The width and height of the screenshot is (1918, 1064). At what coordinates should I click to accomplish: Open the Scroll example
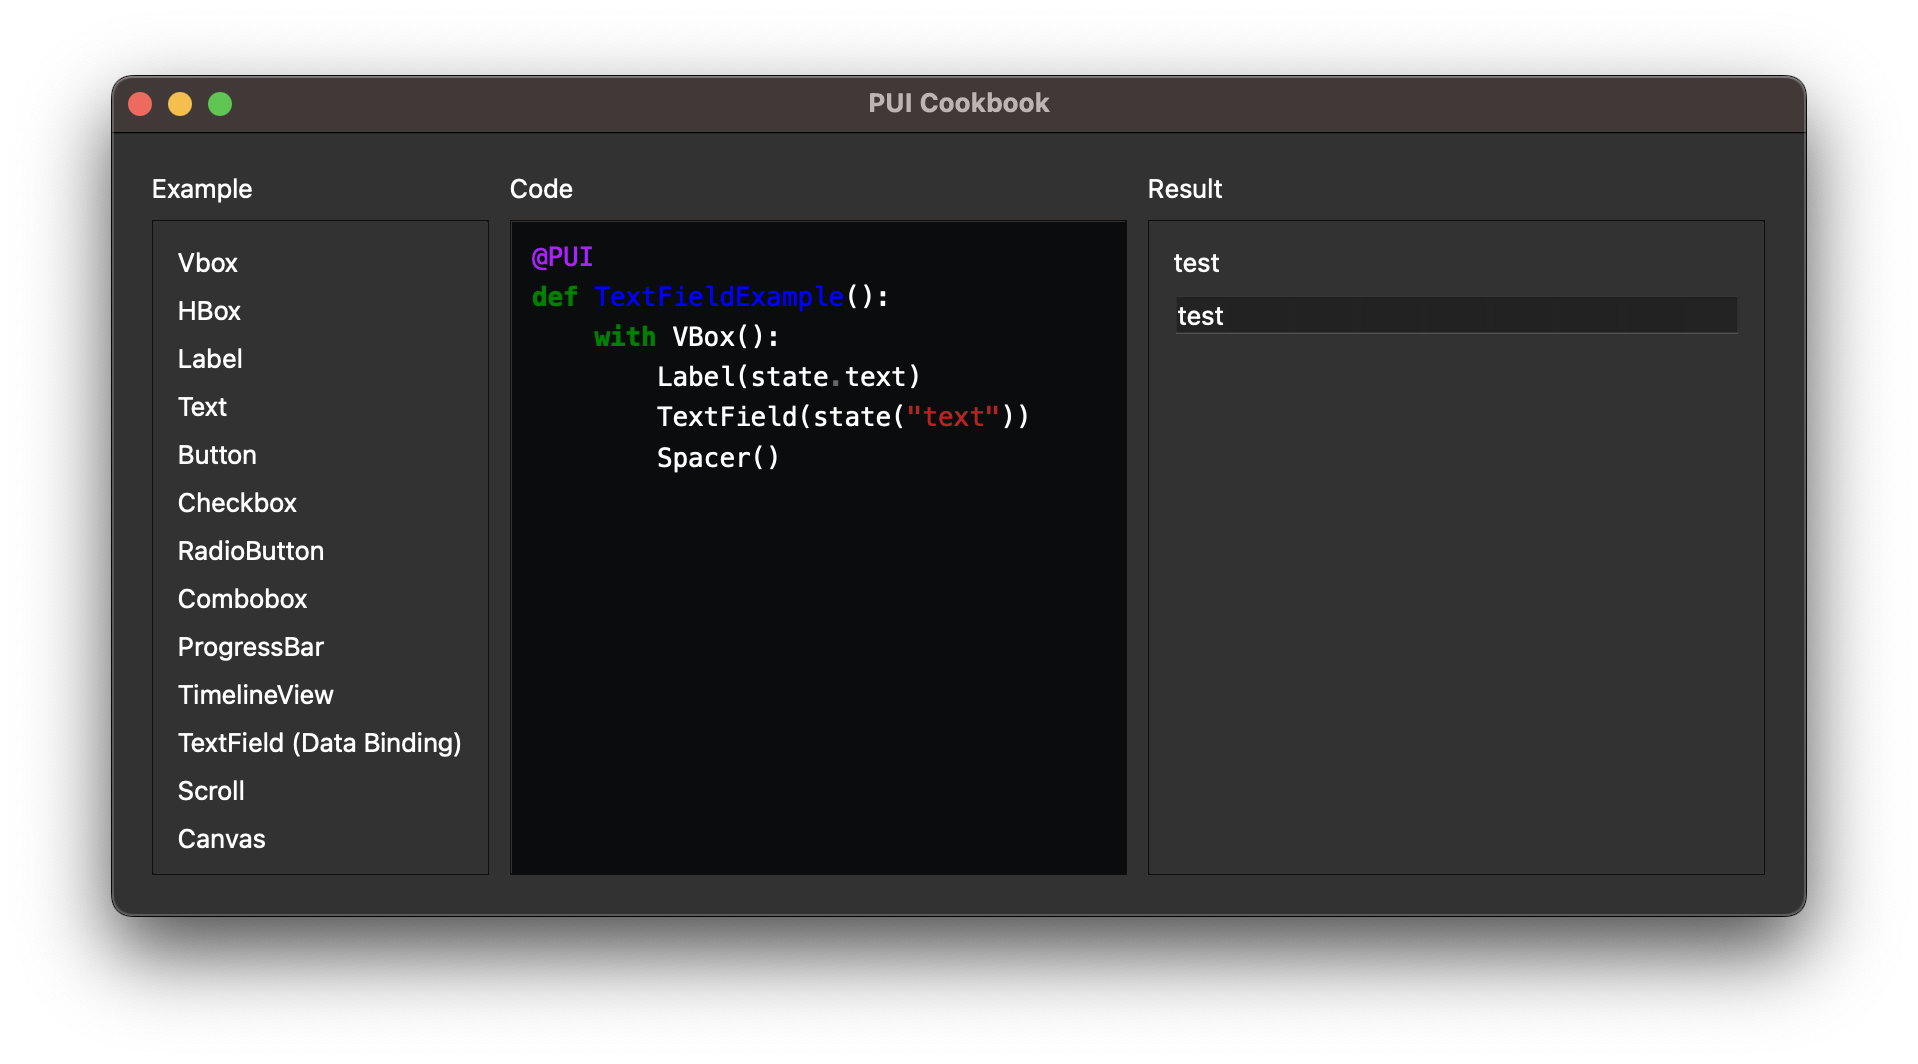point(211,791)
